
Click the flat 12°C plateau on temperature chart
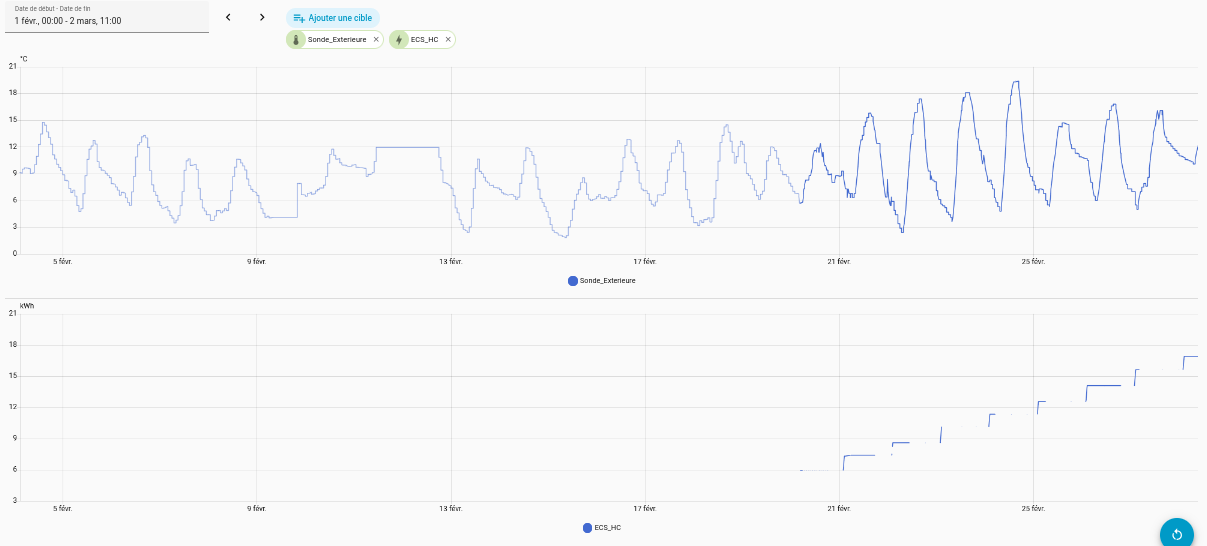tap(407, 147)
